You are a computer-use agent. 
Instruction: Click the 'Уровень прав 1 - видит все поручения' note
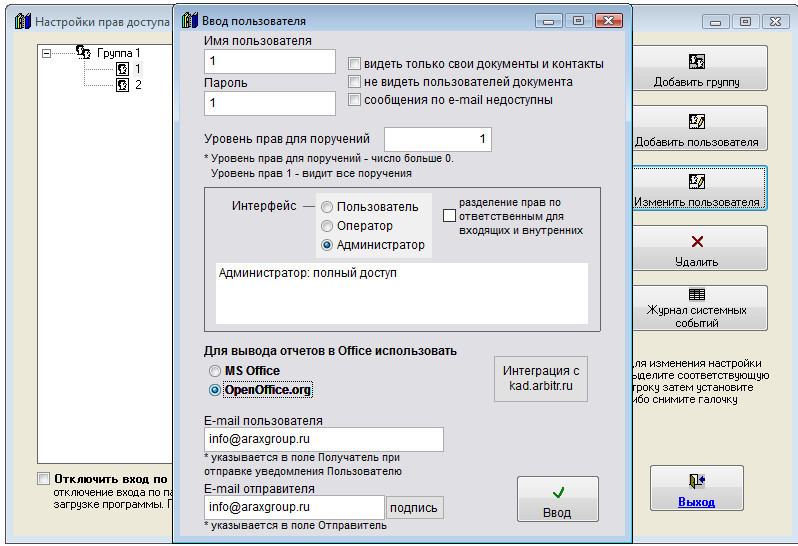[311, 174]
